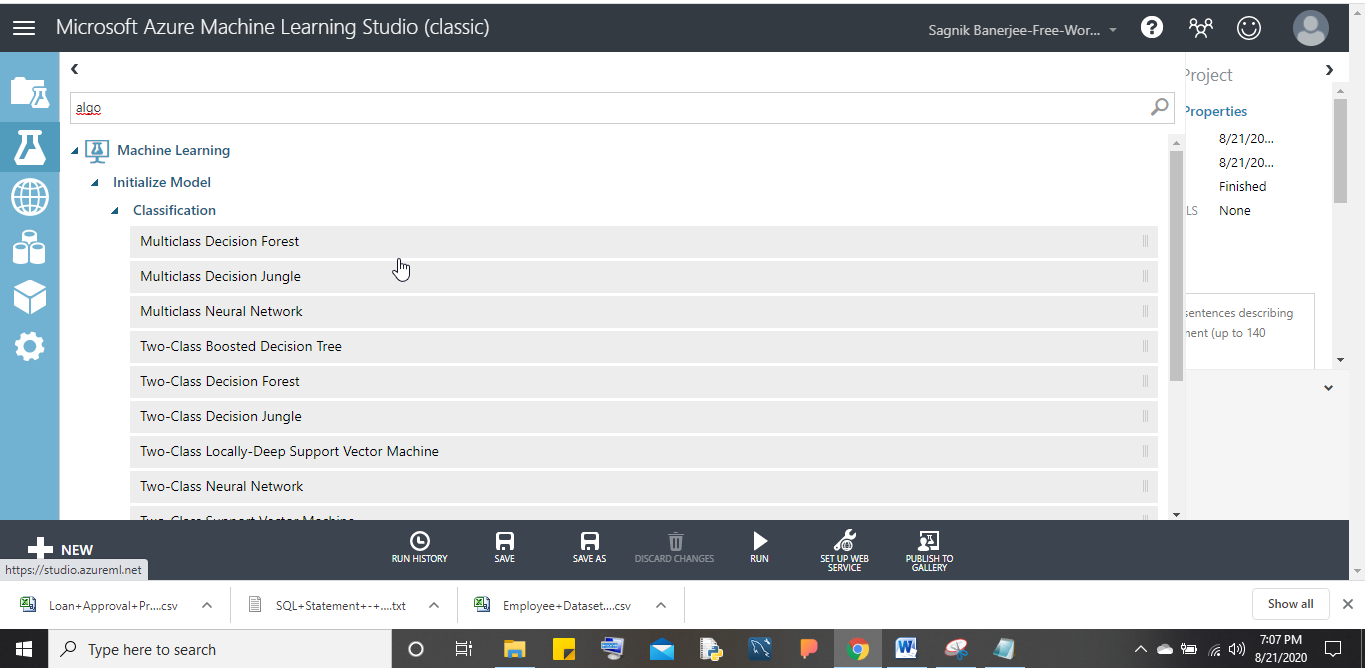Click Discard Changes trash icon
Viewport: 1365px width, 668px height.
[x=675, y=547]
